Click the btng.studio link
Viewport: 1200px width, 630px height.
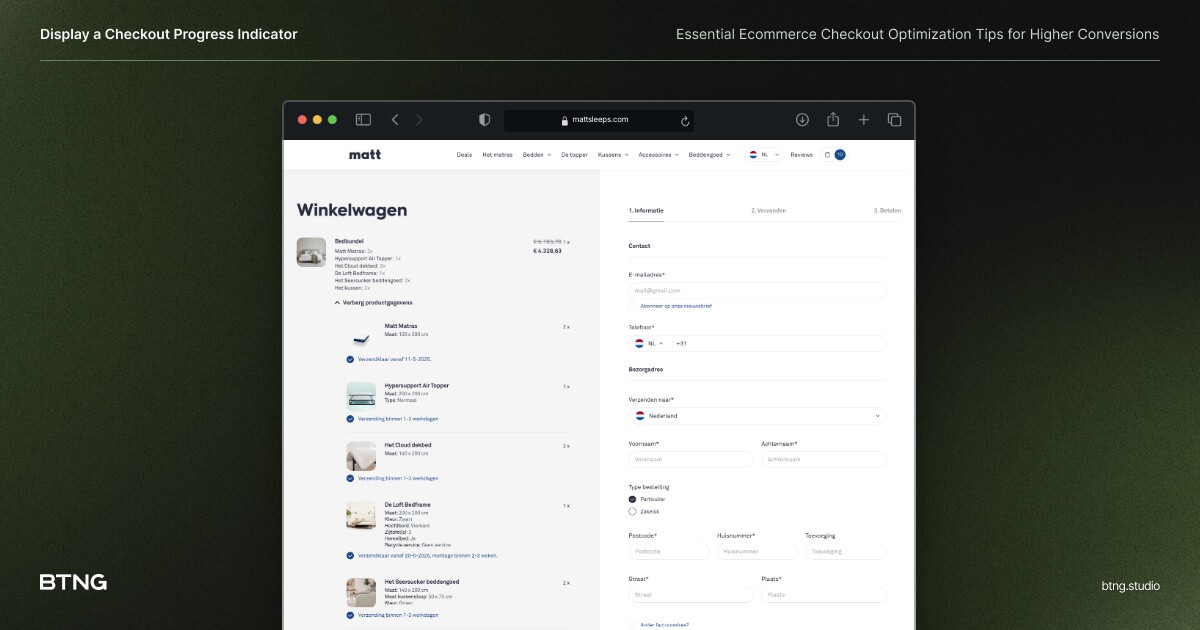point(1130,585)
